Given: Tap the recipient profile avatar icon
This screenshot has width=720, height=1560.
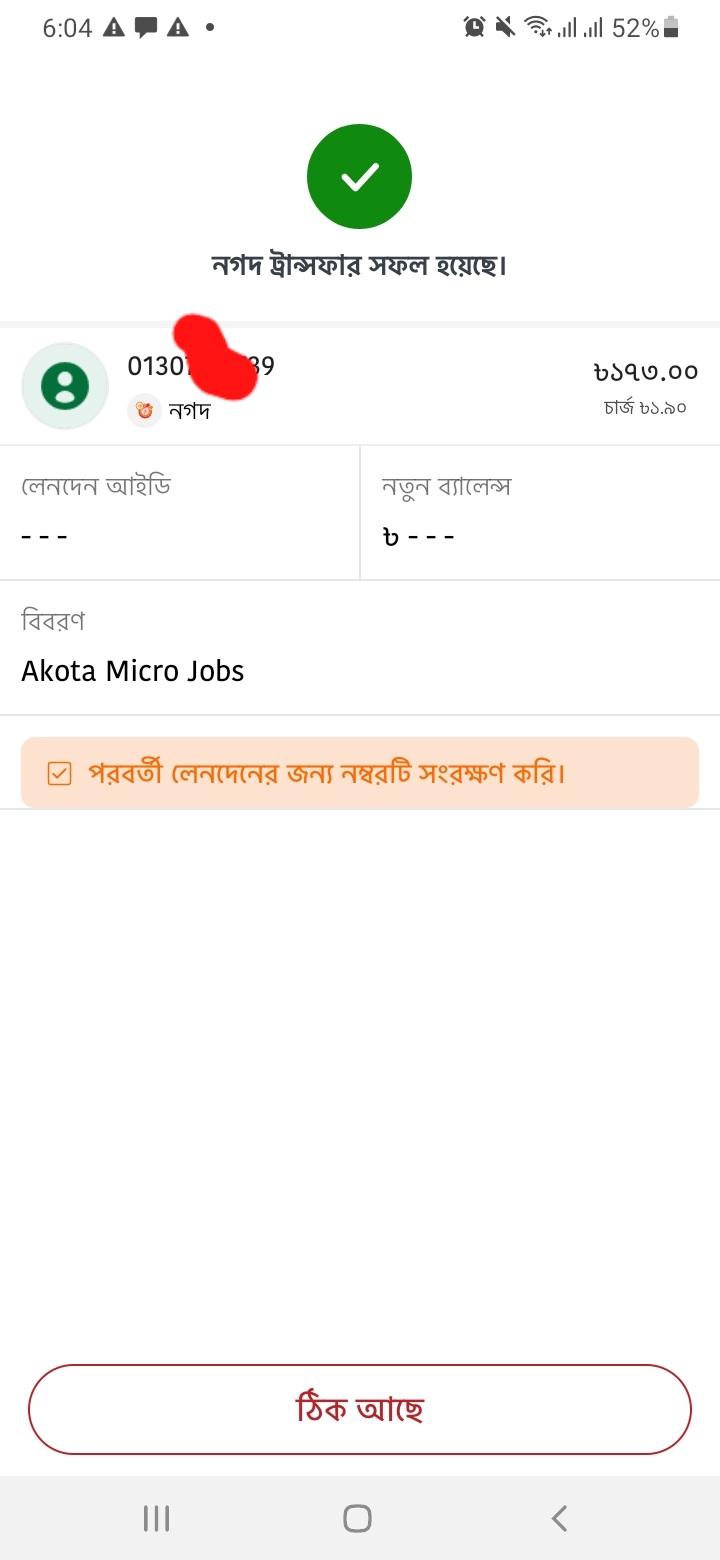Looking at the screenshot, I should pos(65,386).
